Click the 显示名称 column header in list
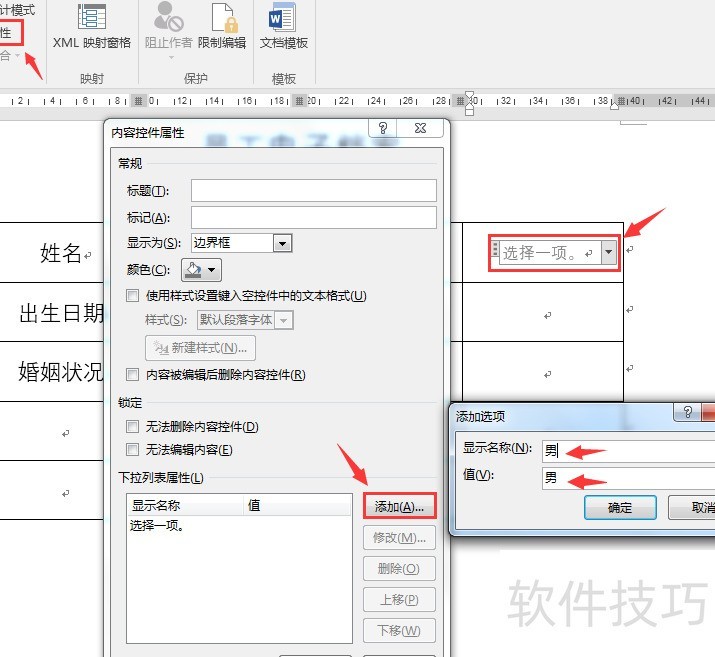 185,505
